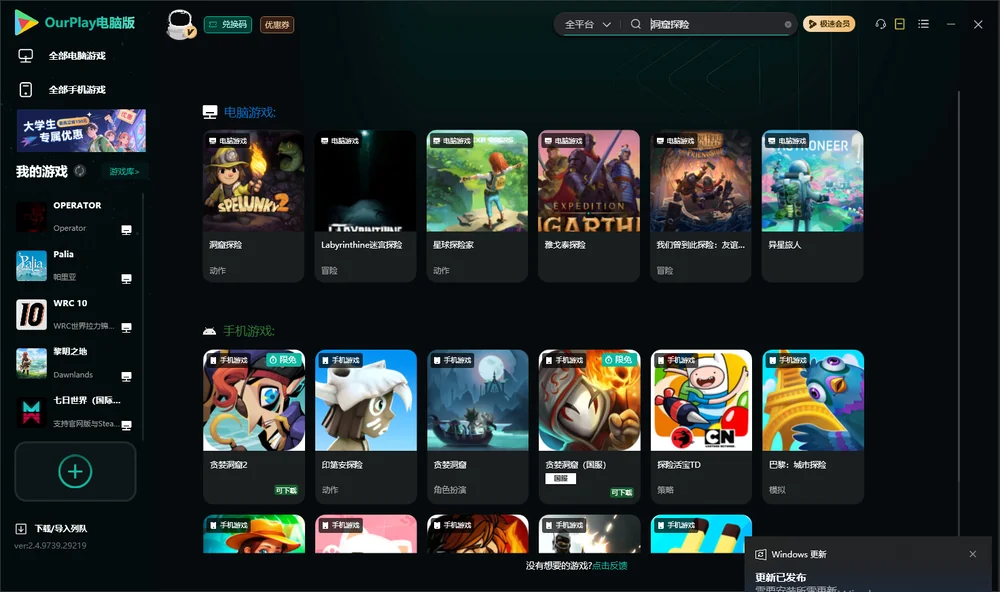The width and height of the screenshot is (1000, 592).
Task: Open the 印第安探险 mobile game card
Action: point(365,426)
